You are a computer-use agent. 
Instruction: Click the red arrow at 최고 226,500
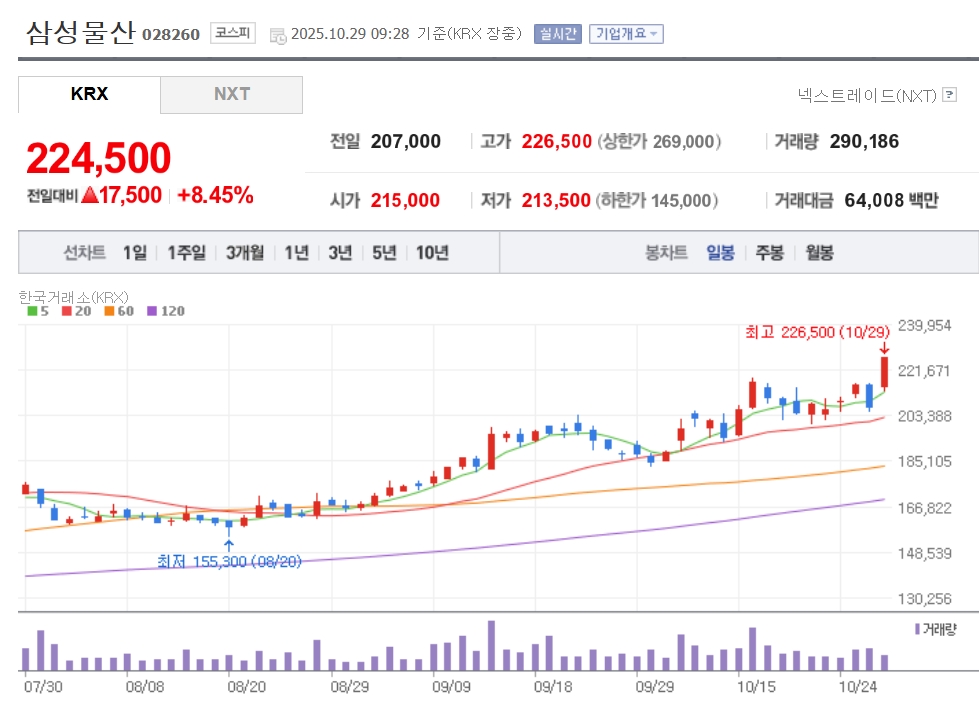[884, 347]
